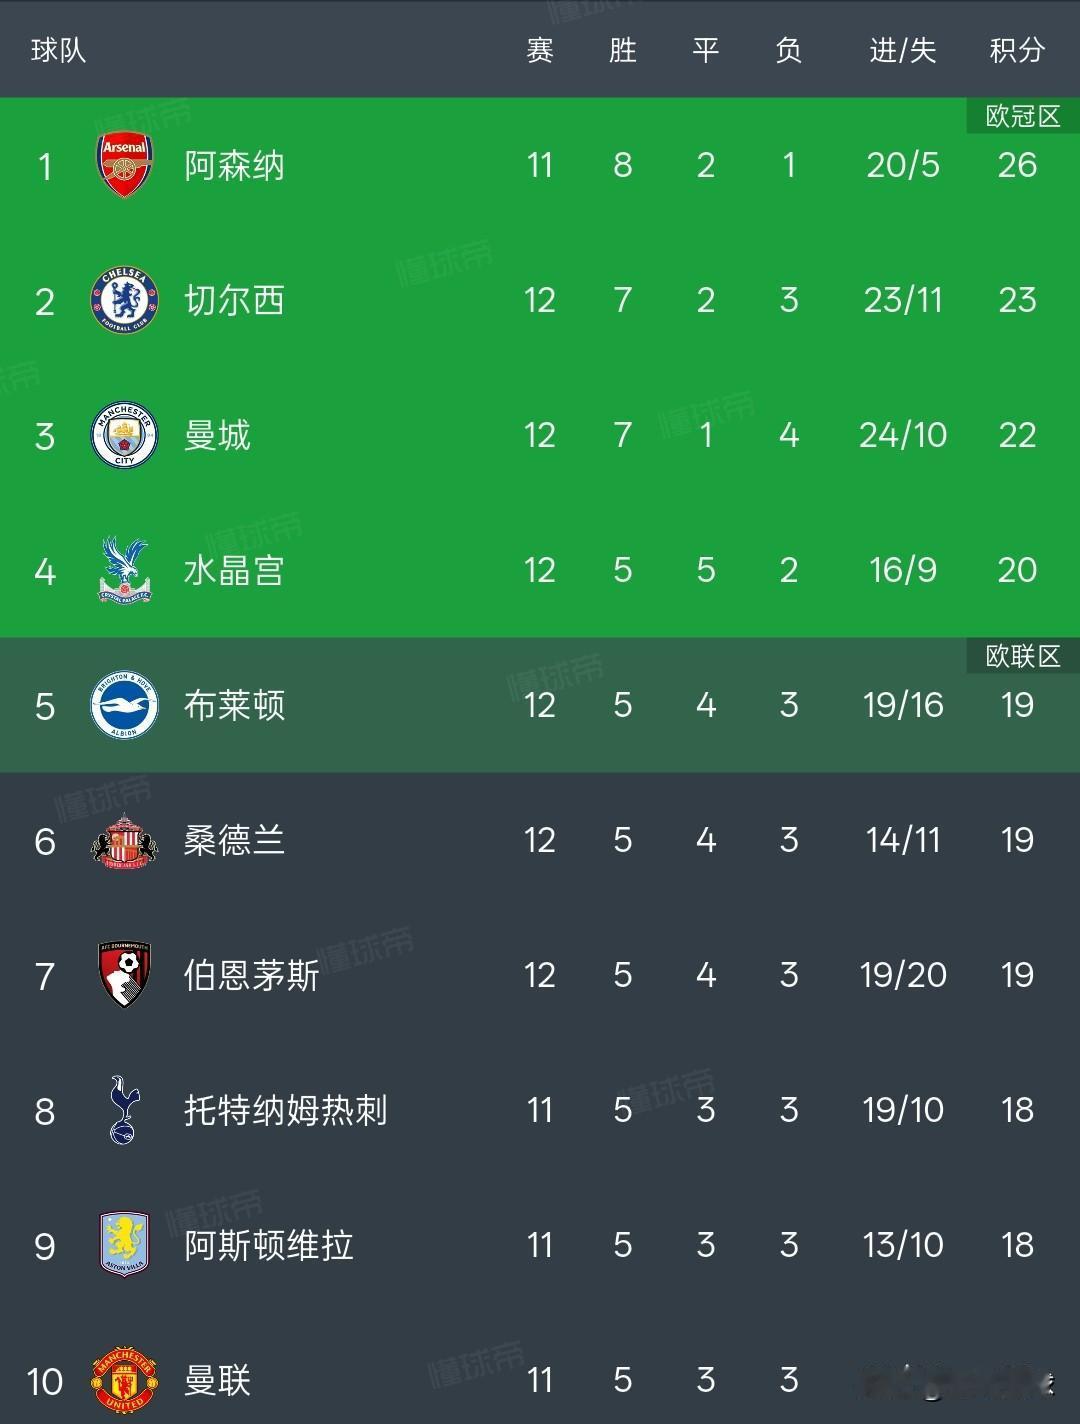The height and width of the screenshot is (1424, 1080).
Task: Click 水晶宫 points value 20
Action: (1017, 570)
